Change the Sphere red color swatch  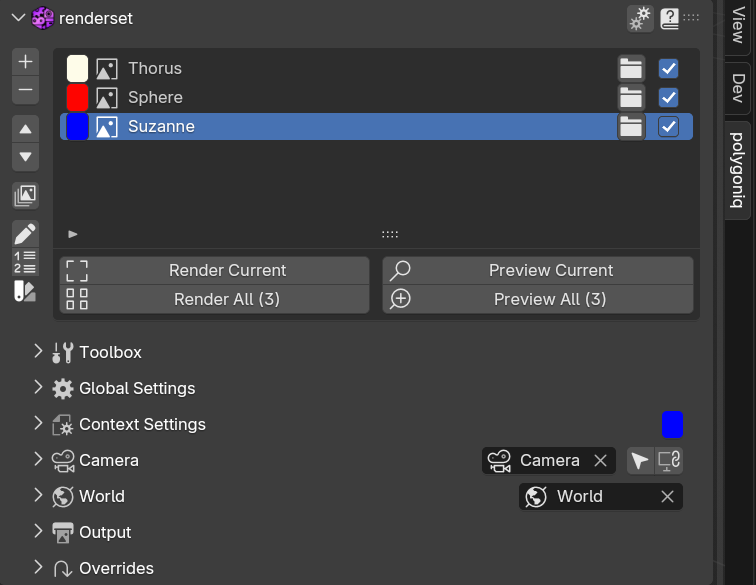[x=77, y=97]
